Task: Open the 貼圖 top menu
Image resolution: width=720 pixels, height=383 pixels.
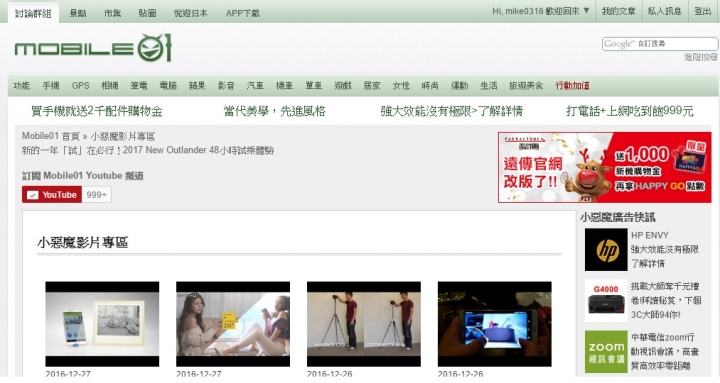Action: point(147,13)
